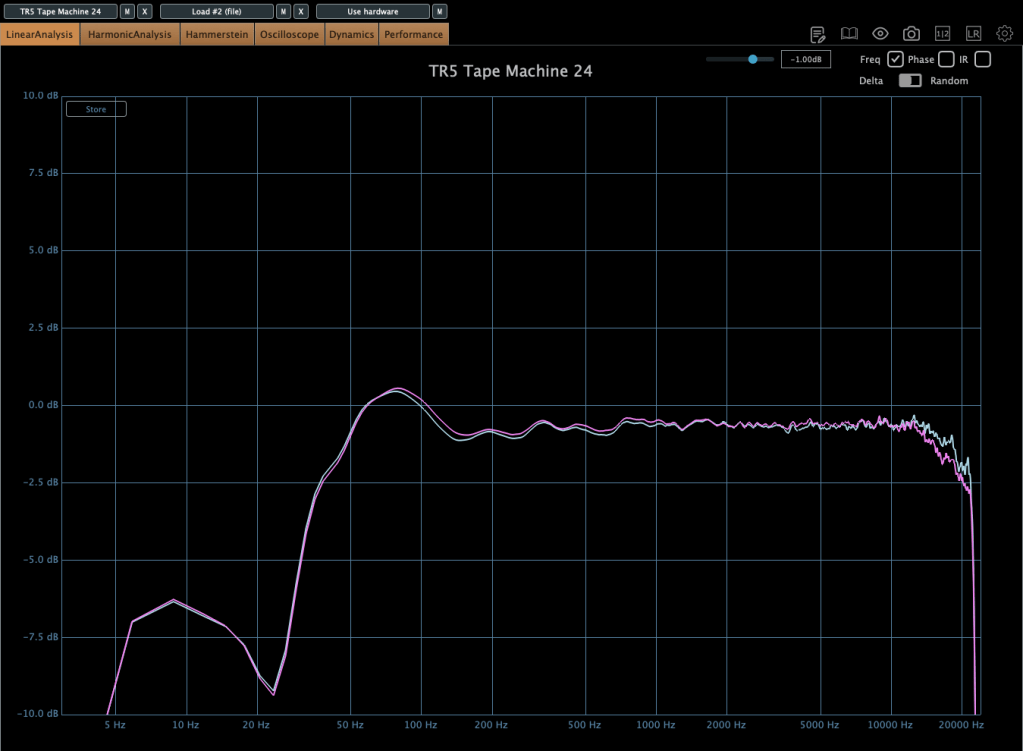Toggle the Delta/Random switch

coord(909,81)
